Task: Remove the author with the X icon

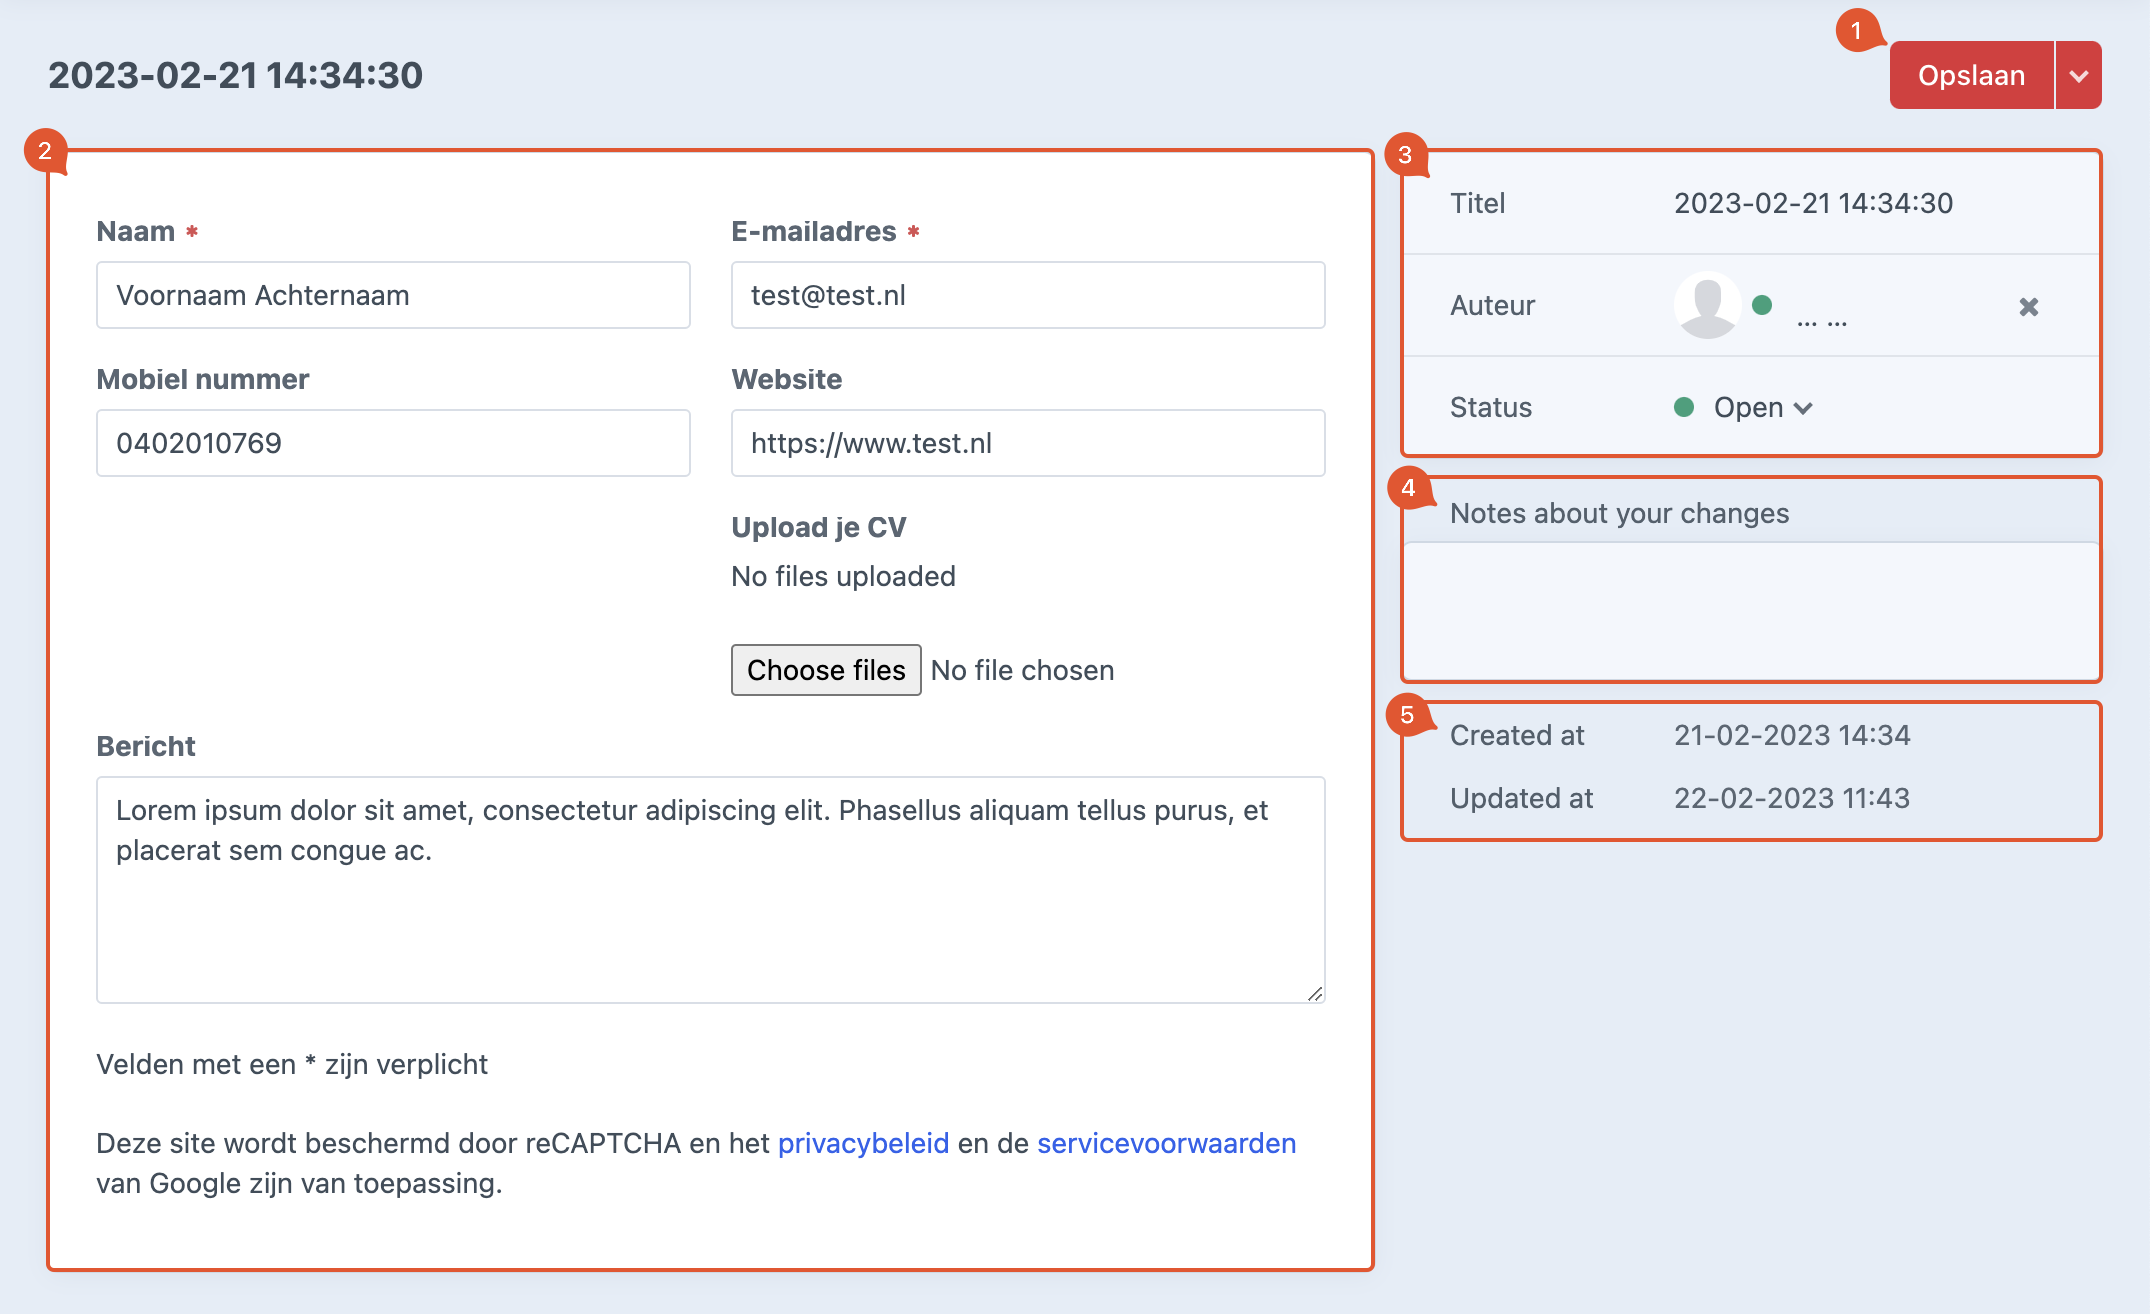Action: [2028, 307]
